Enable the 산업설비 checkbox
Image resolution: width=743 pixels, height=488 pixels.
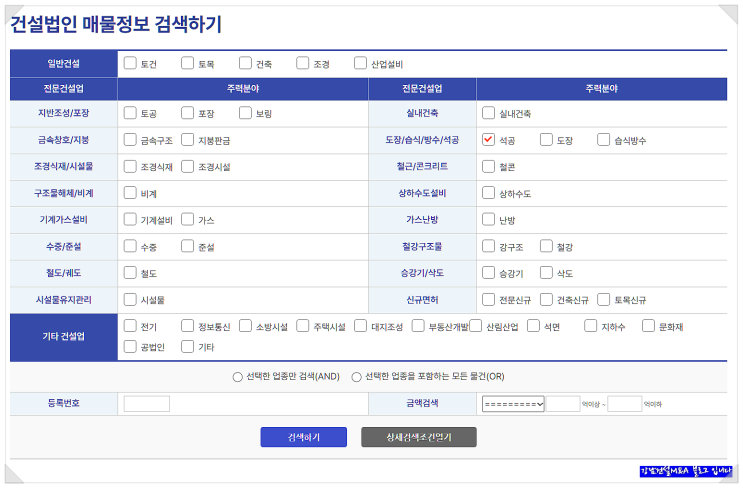tap(361, 63)
